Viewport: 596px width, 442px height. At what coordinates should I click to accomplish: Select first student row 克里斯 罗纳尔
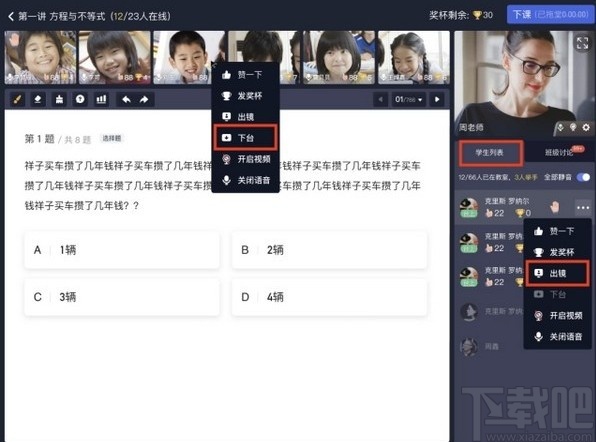(524, 208)
